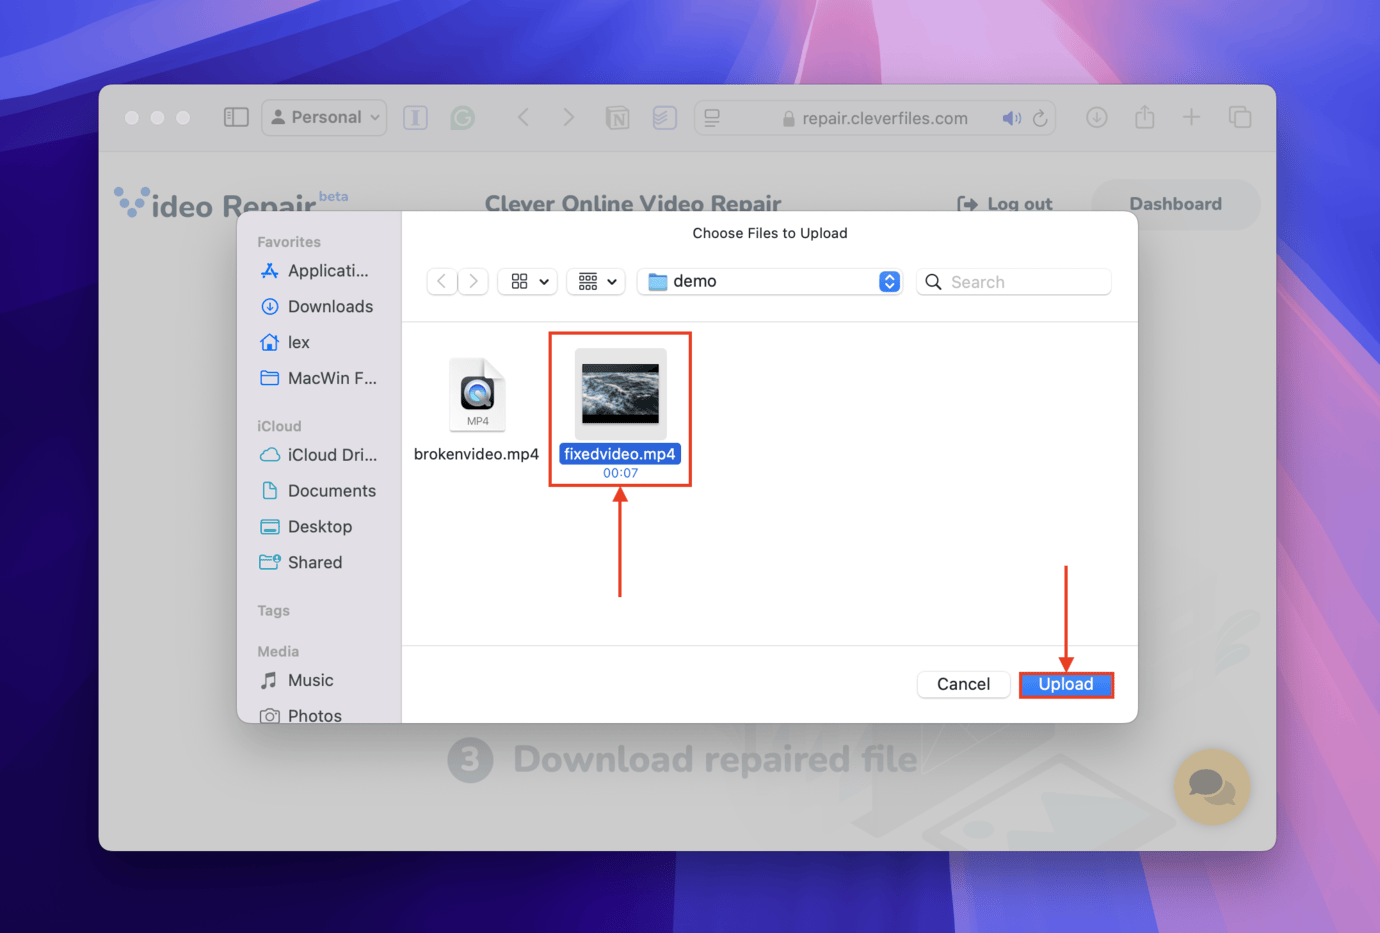
Task: Toggle the Safari sidebar icon
Action: click(x=236, y=118)
